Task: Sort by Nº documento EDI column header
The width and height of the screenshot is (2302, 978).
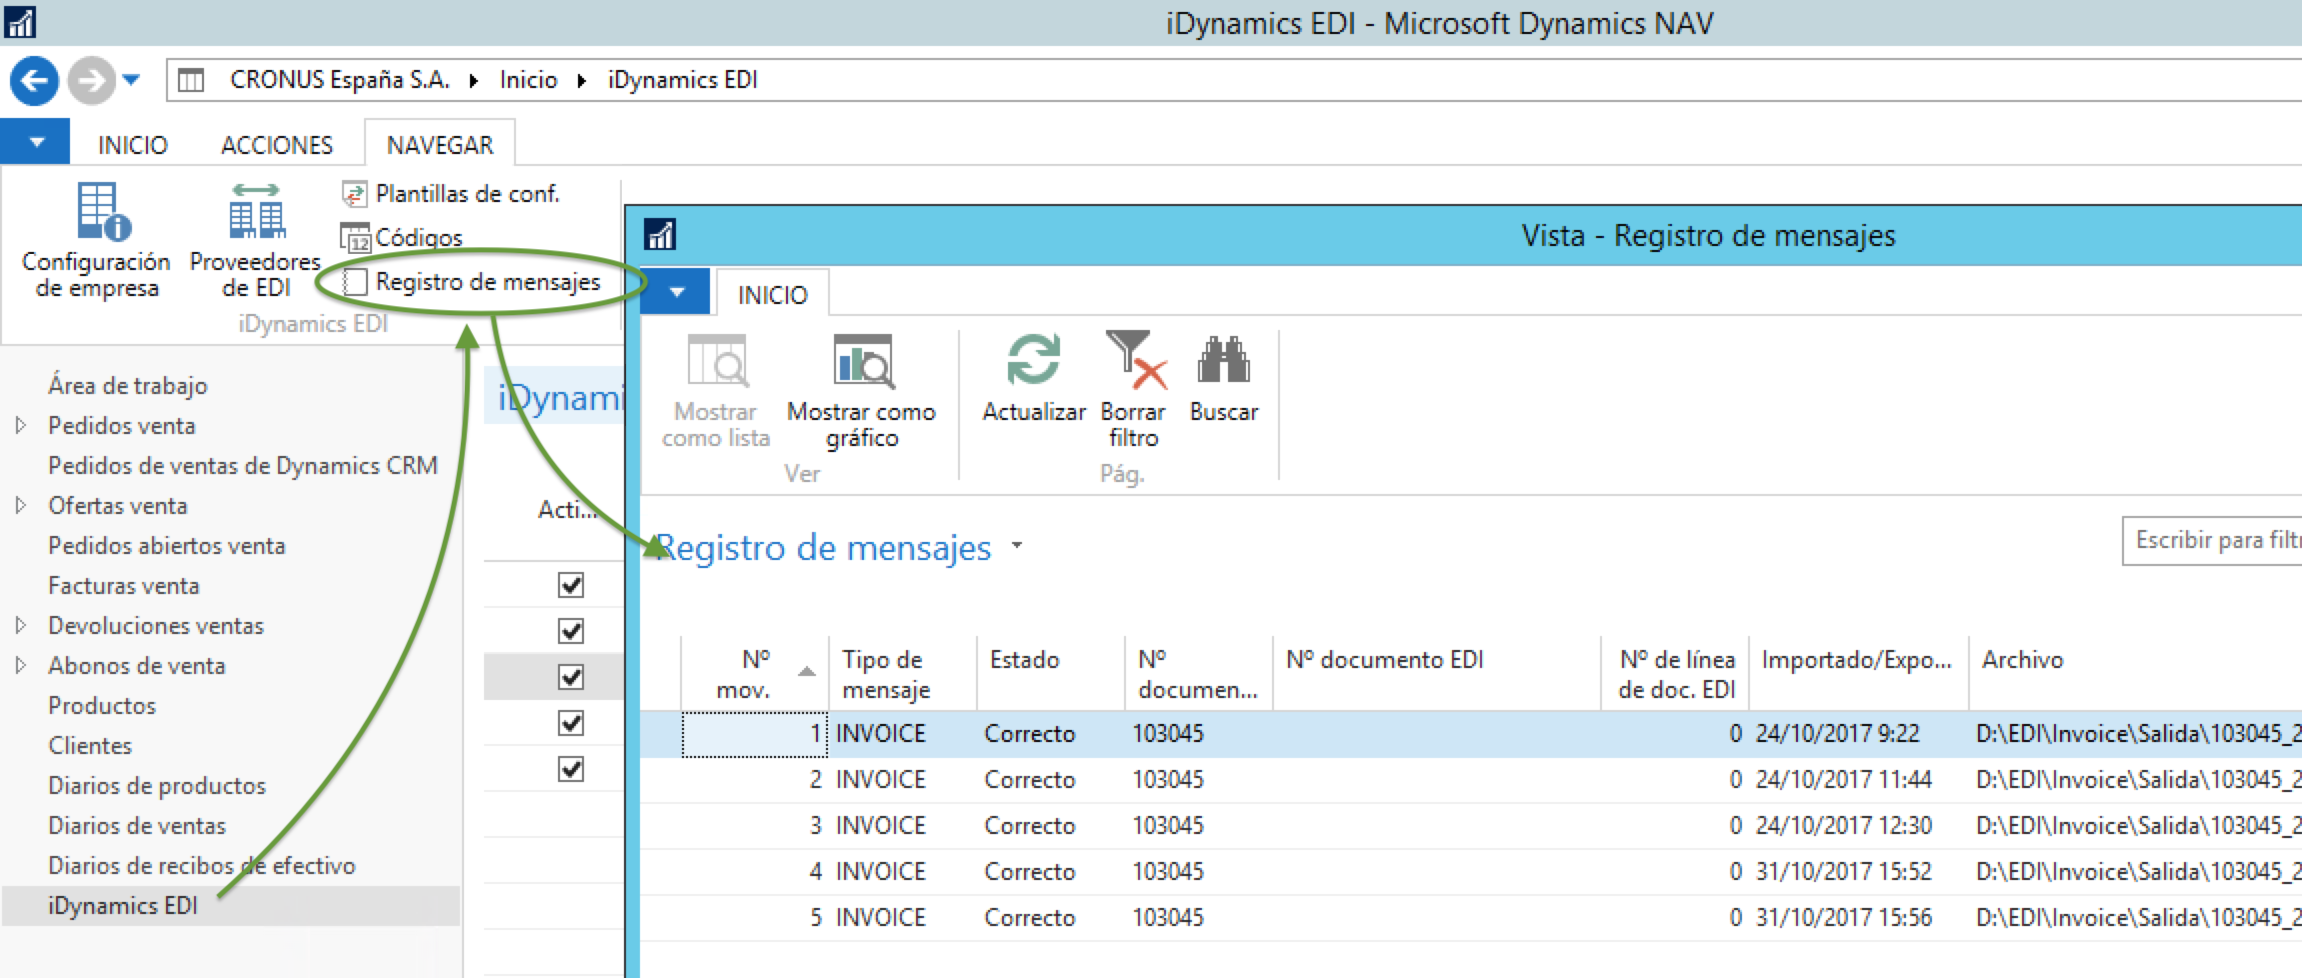Action: pos(1437,674)
